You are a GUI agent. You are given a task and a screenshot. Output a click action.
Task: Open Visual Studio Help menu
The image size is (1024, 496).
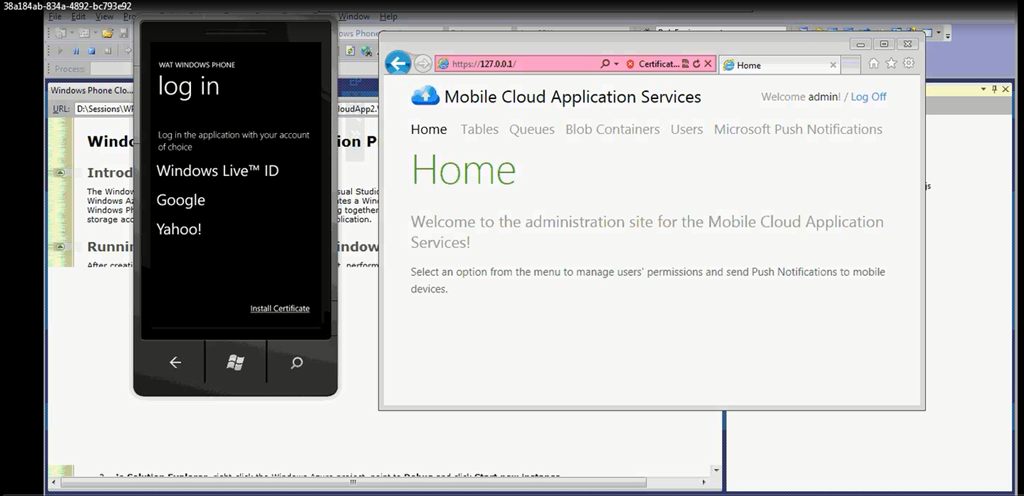click(x=388, y=16)
